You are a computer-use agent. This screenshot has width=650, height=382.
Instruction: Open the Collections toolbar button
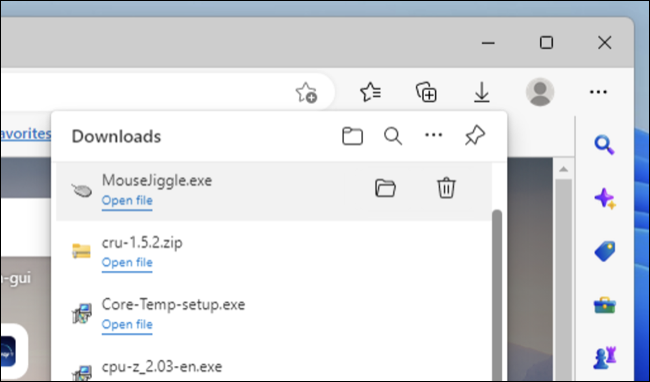coord(426,92)
